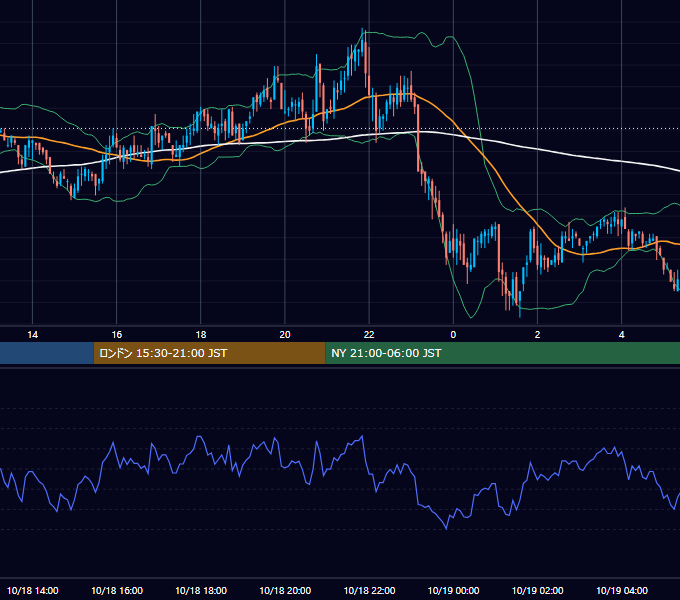Viewport: 680px width, 600px height.
Task: Click the 10/18 20:00 date label
Action: [285, 590]
